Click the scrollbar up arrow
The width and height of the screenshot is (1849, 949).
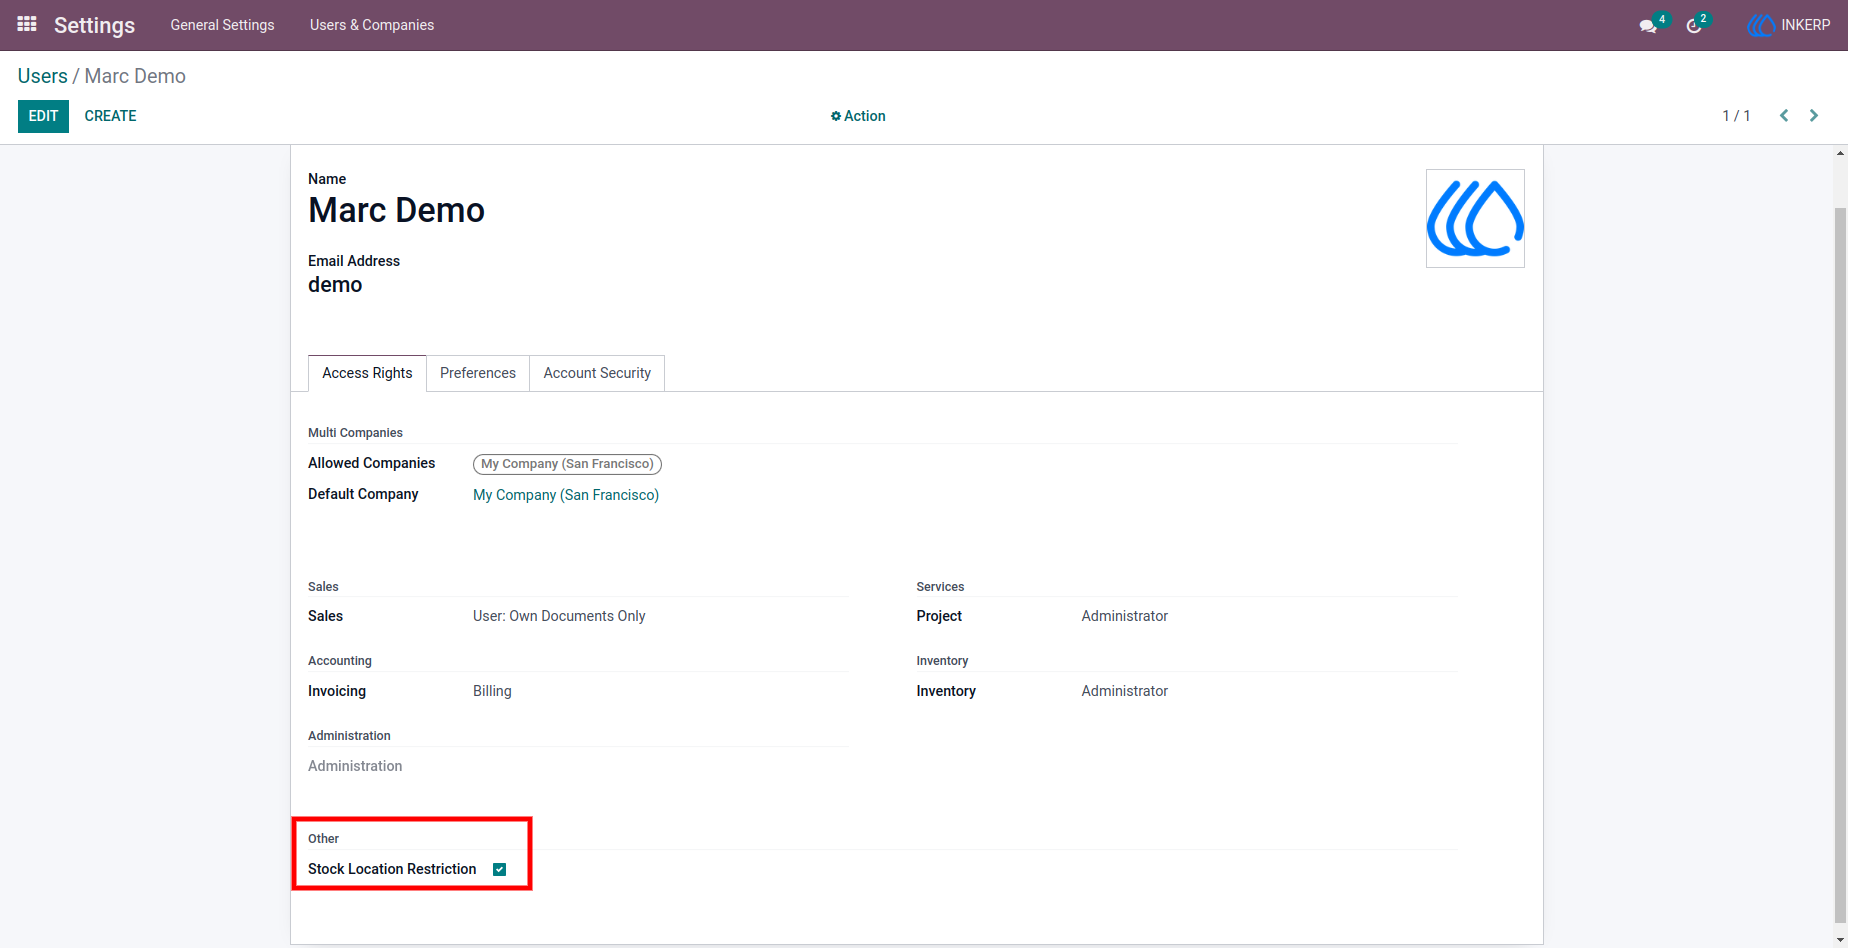(1840, 153)
